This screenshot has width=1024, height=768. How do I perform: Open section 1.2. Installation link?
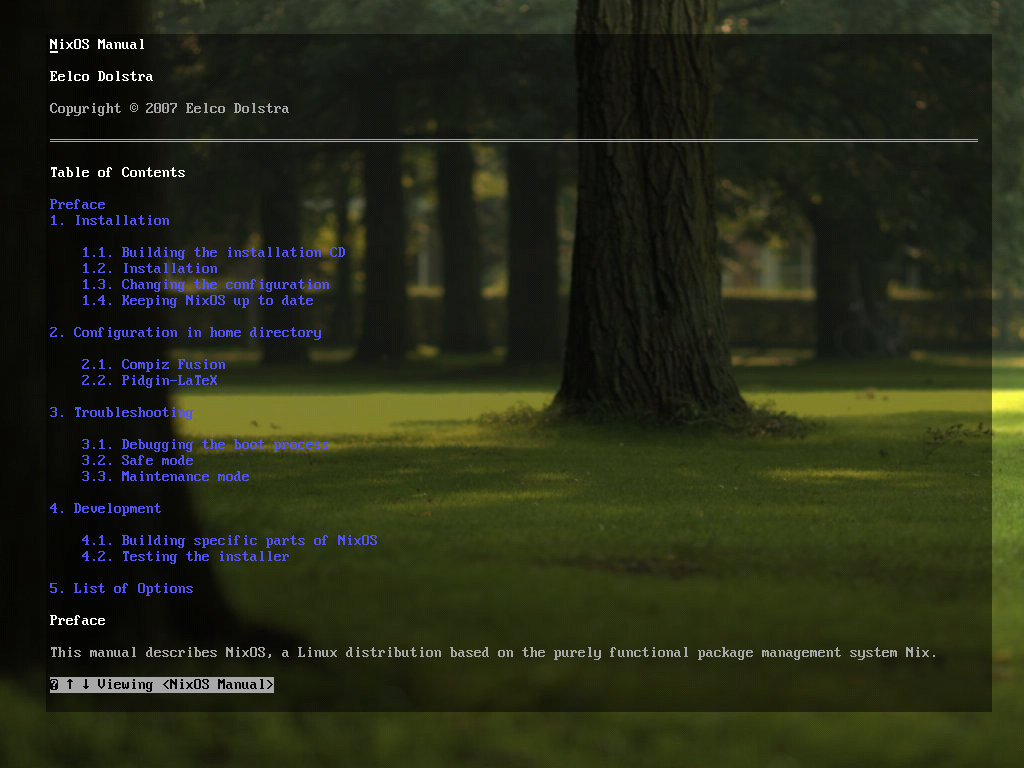pyautogui.click(x=149, y=268)
